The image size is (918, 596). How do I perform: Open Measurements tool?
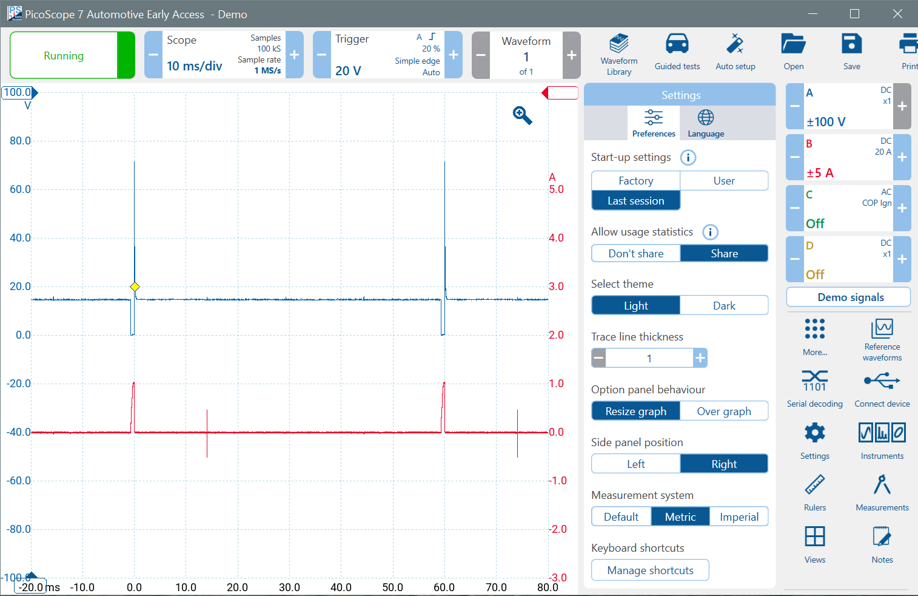pos(882,492)
